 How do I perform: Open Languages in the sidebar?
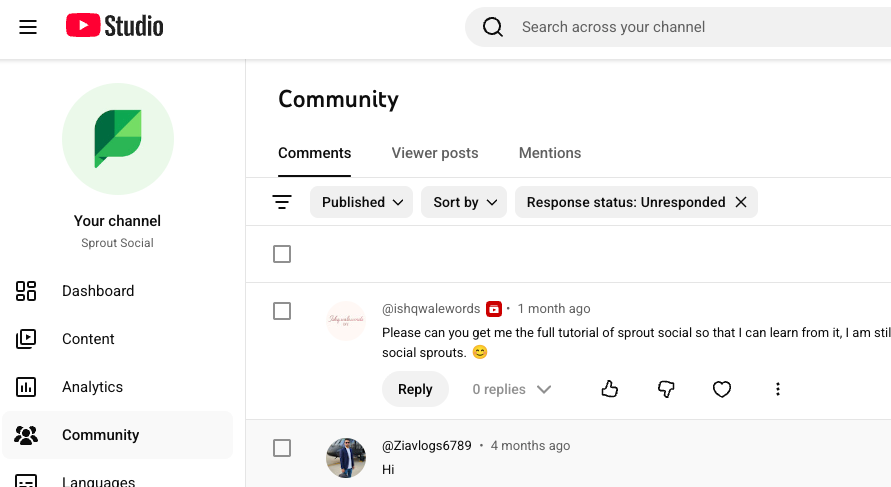(x=118, y=480)
